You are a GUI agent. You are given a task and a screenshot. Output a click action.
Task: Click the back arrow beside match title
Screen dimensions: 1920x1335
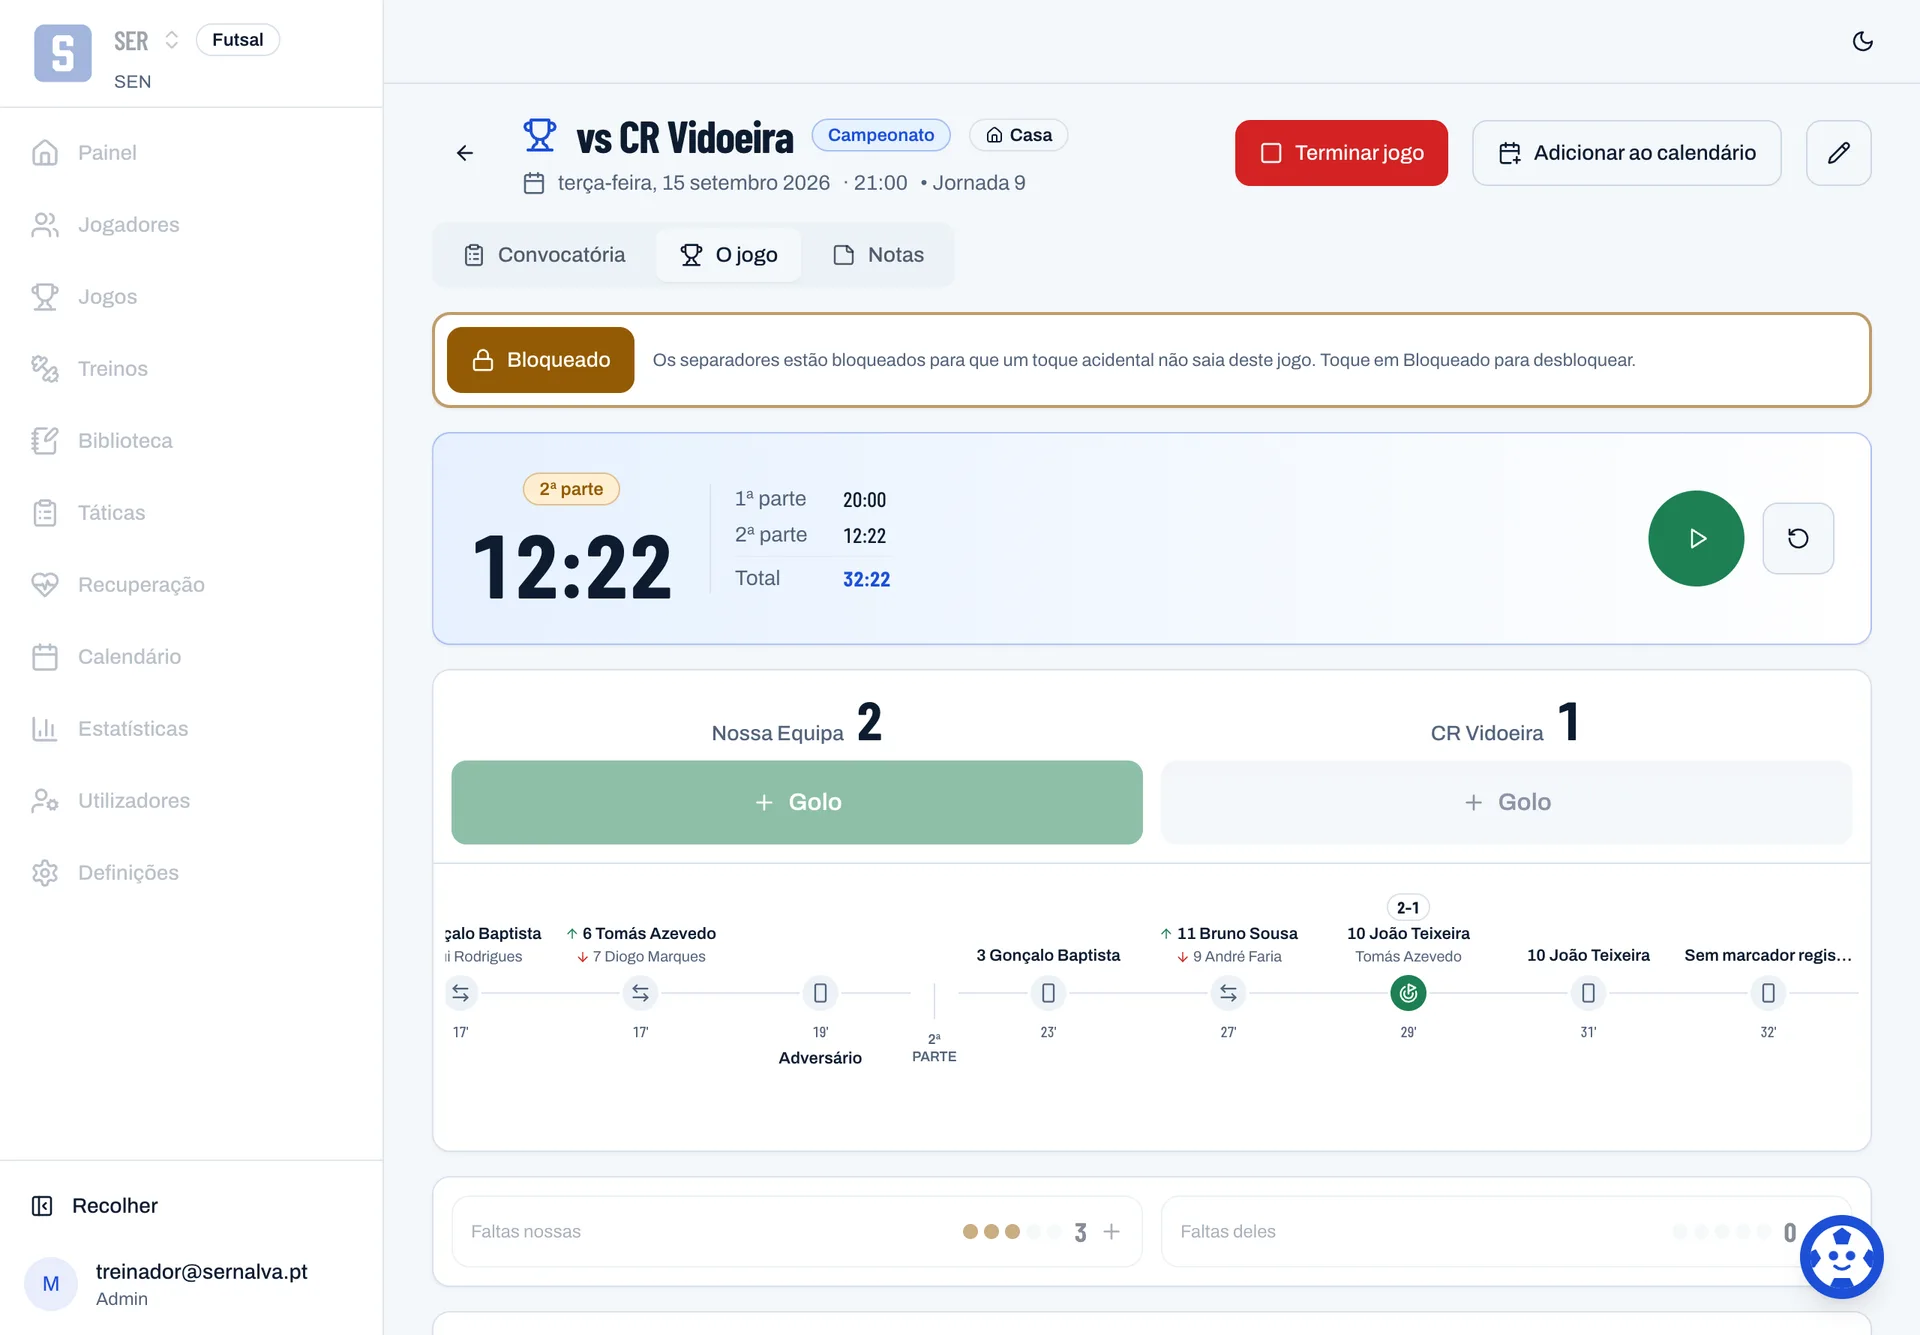pyautogui.click(x=465, y=153)
